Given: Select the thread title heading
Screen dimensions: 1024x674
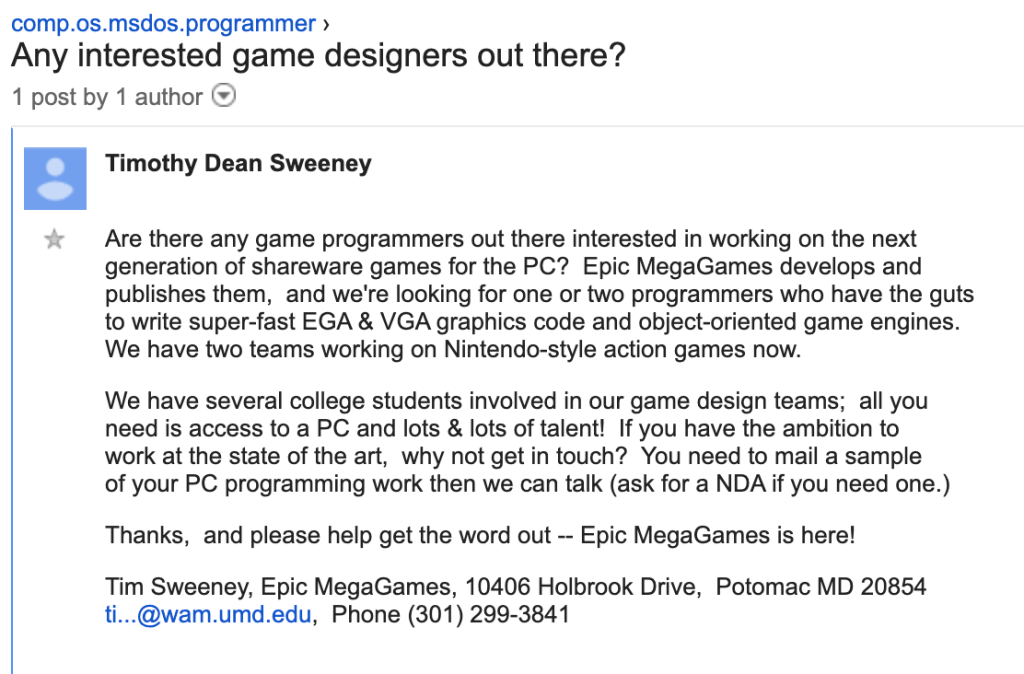Looking at the screenshot, I should coord(317,56).
